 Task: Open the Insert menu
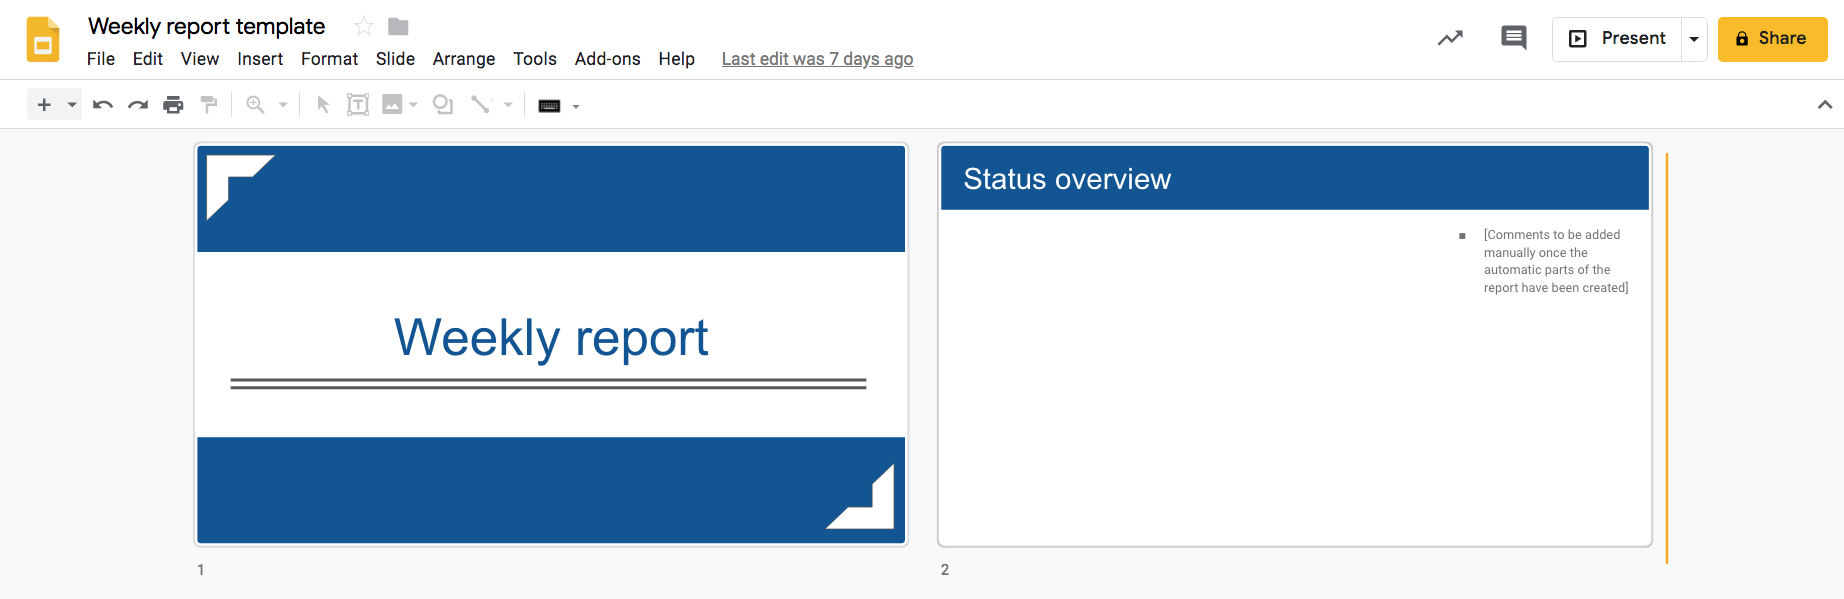pos(260,58)
